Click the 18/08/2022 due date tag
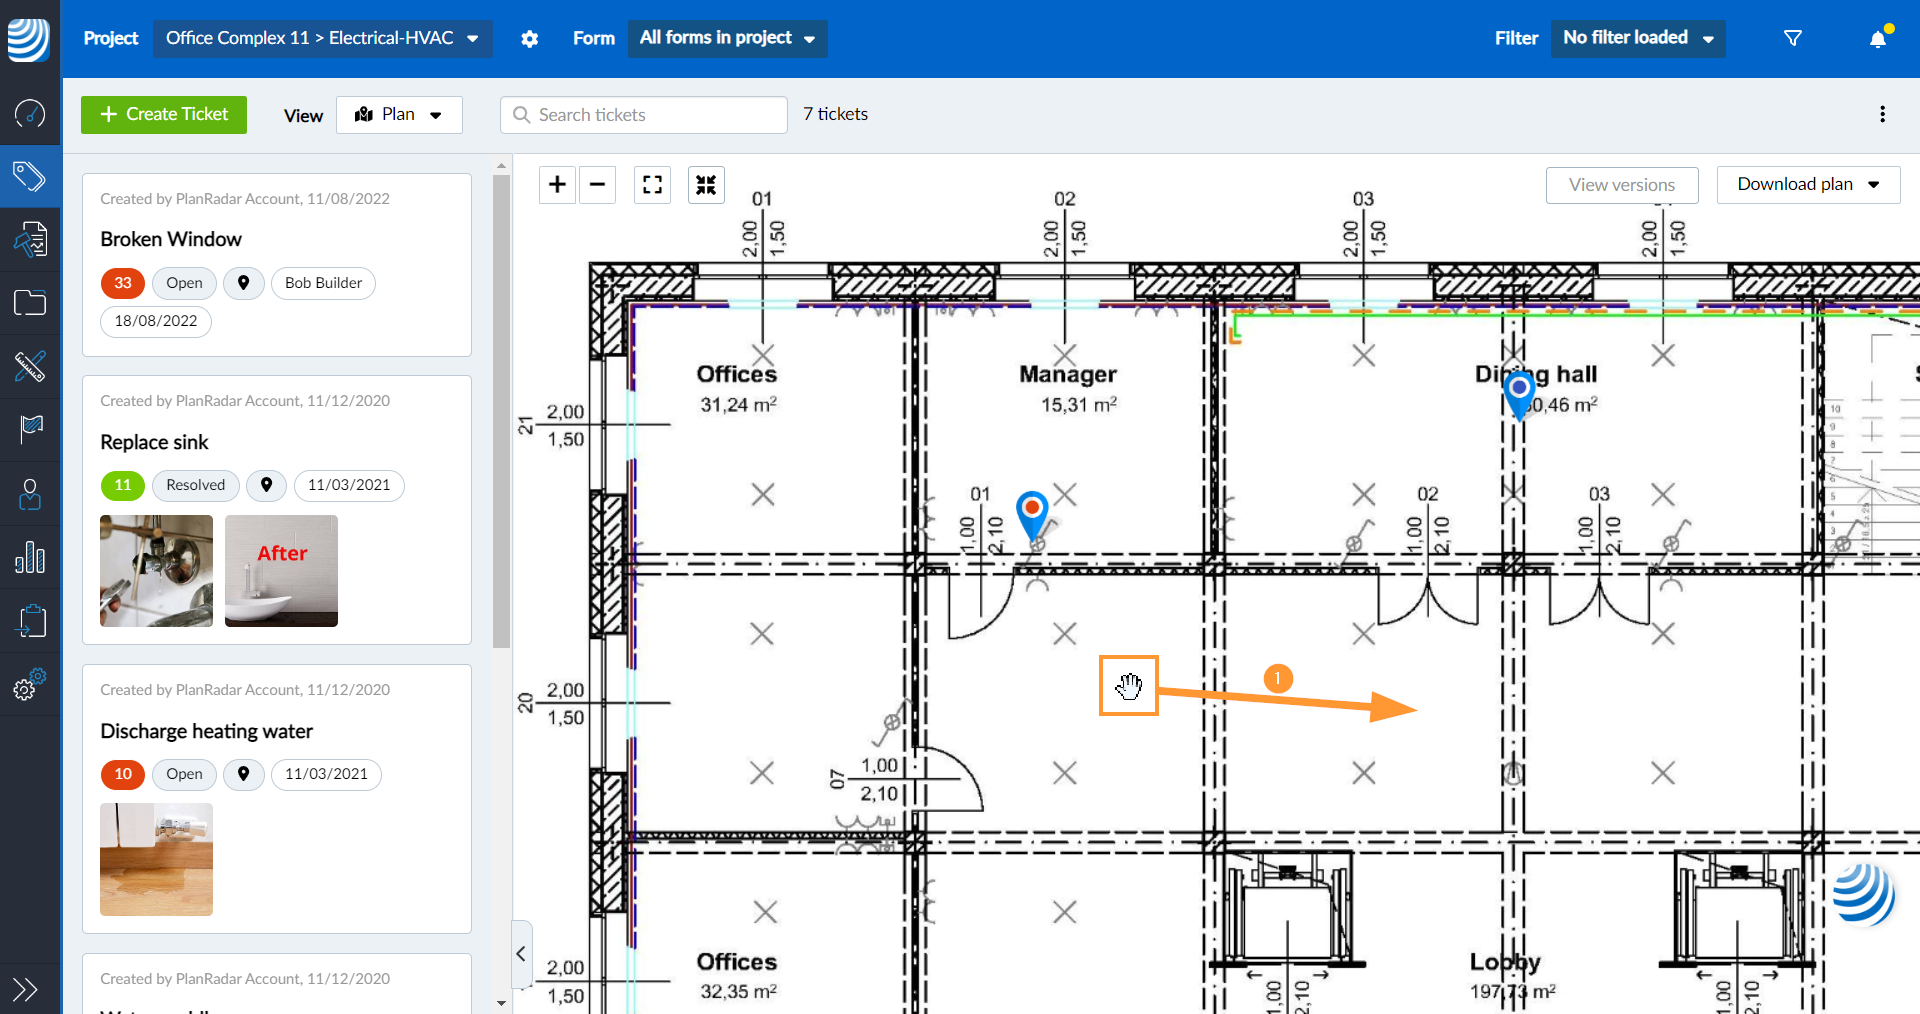1920x1014 pixels. coord(156,321)
